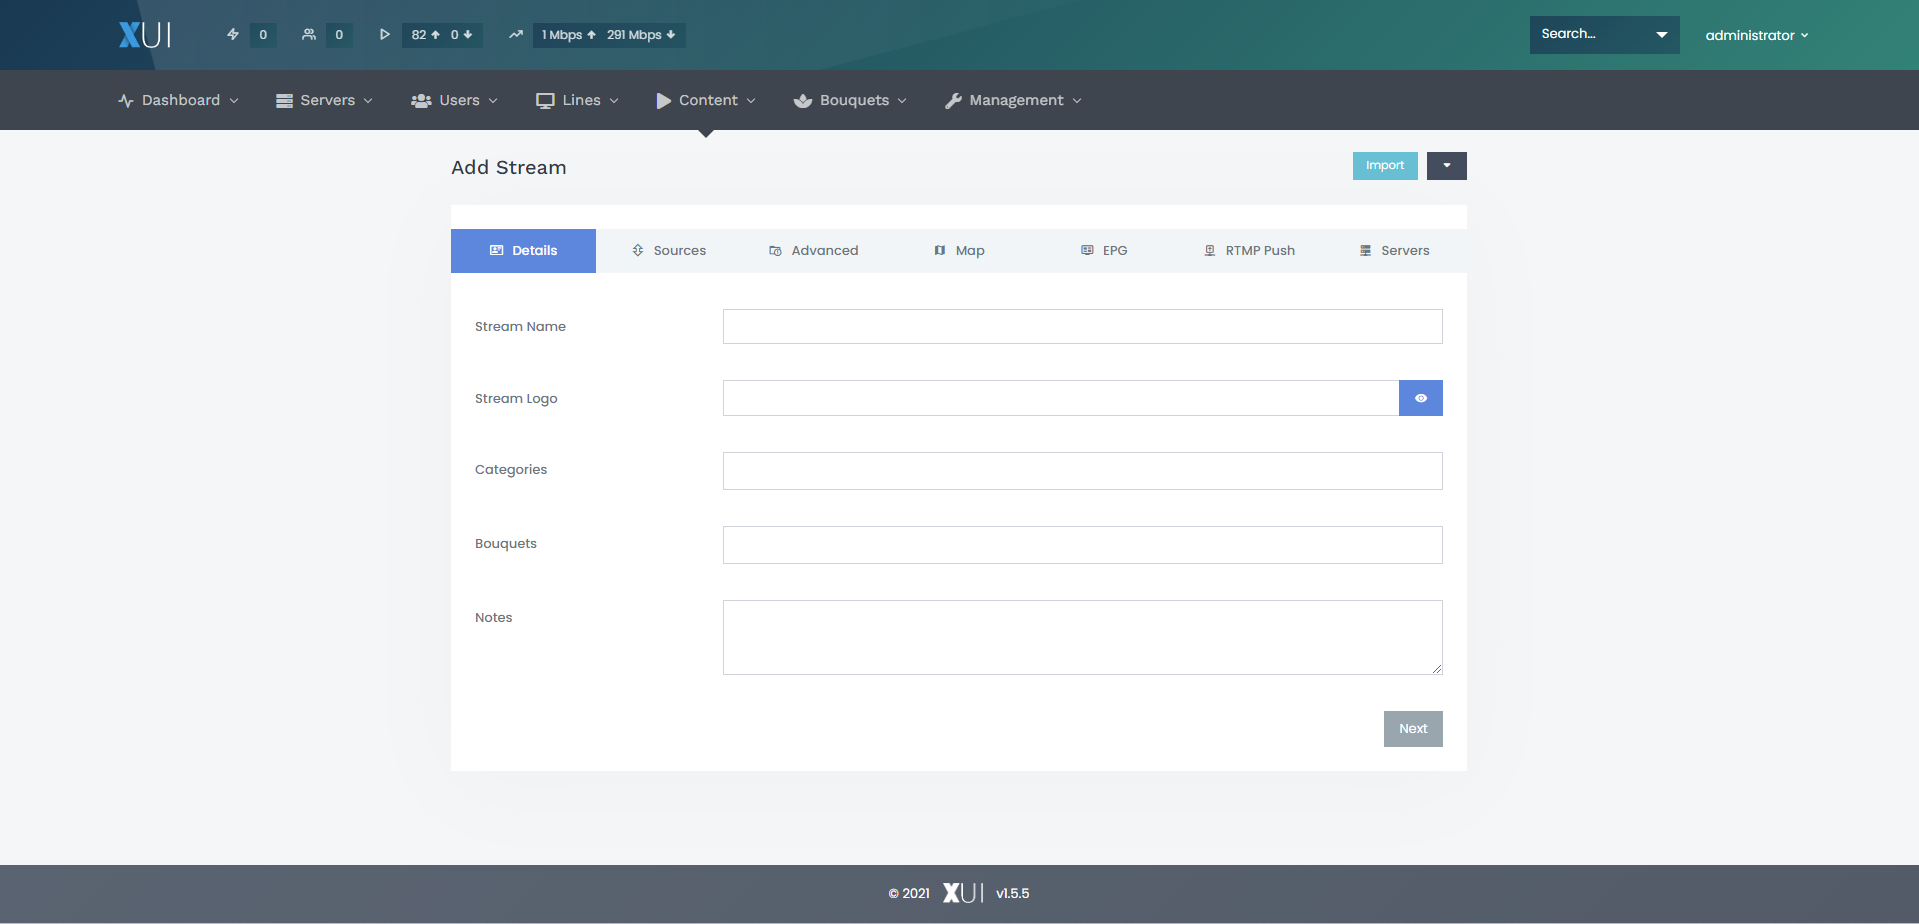The height and width of the screenshot is (924, 1919).
Task: Open the administrator account menu
Action: coord(1757,35)
